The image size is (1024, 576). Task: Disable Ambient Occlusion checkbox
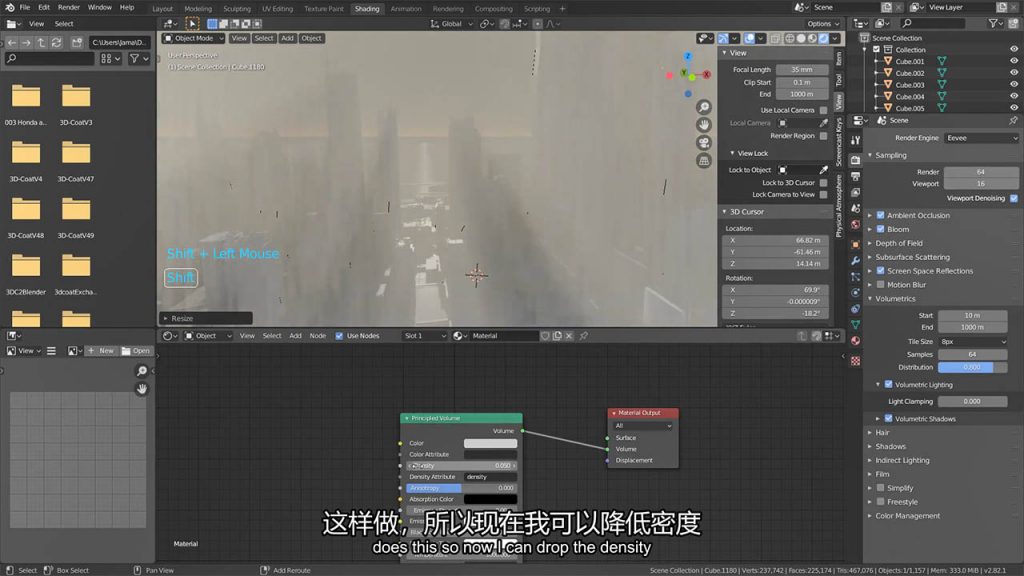pos(880,215)
